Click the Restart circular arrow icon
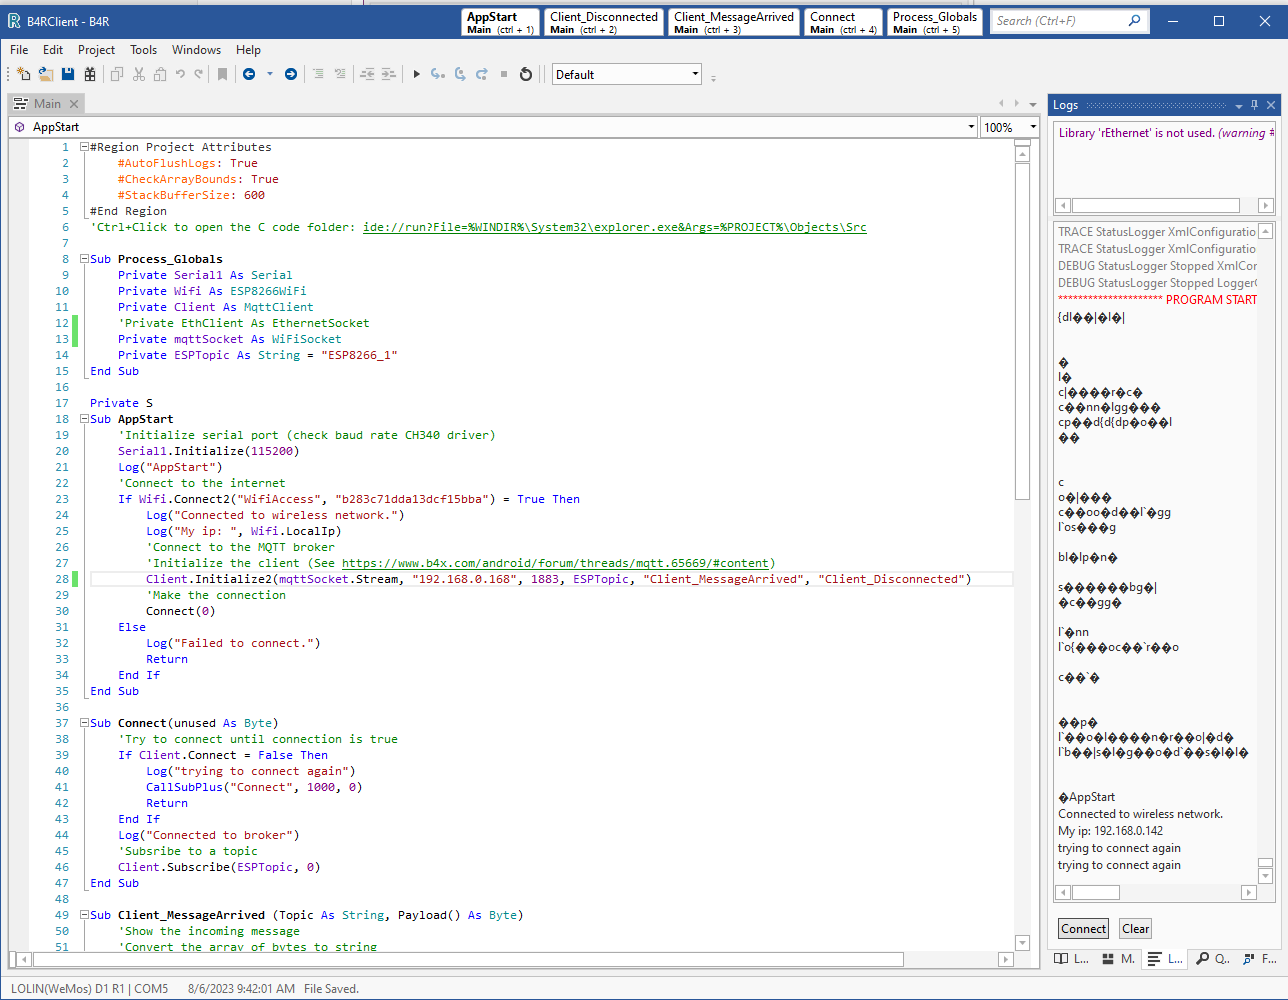 [526, 74]
